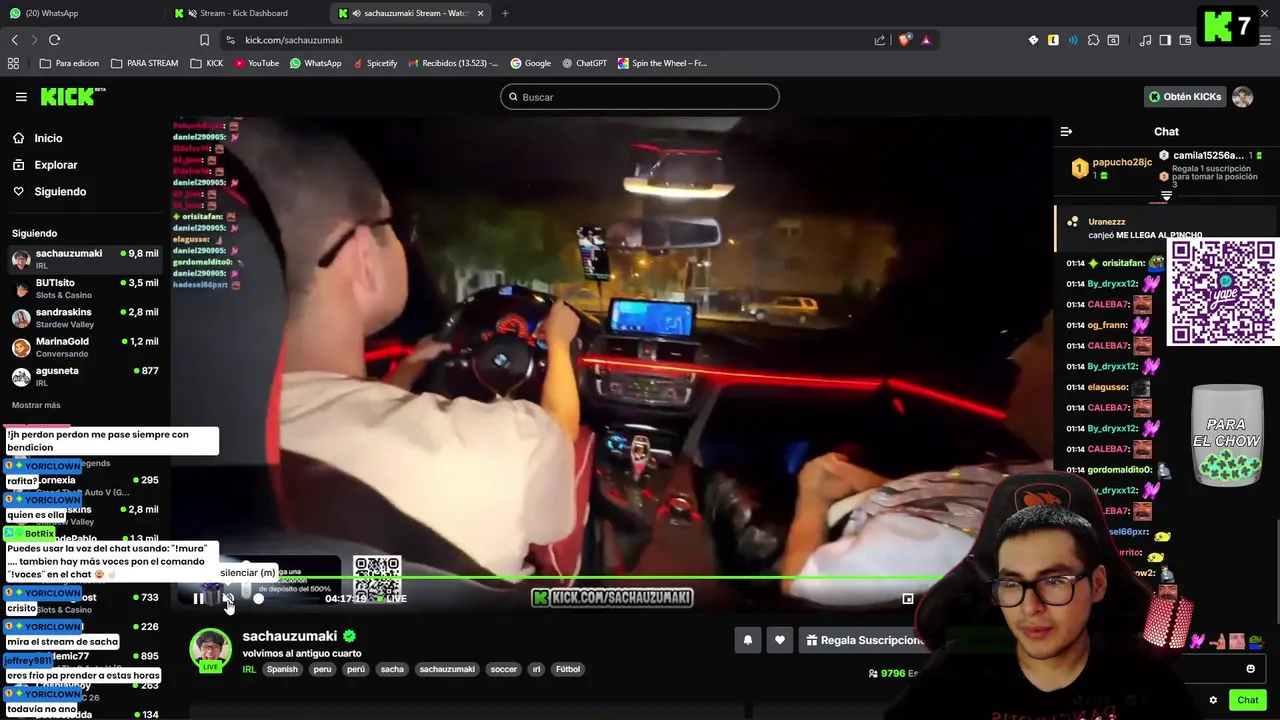This screenshot has height=720, width=1280.
Task: Jump to LIVE indicator in player
Action: click(391, 599)
